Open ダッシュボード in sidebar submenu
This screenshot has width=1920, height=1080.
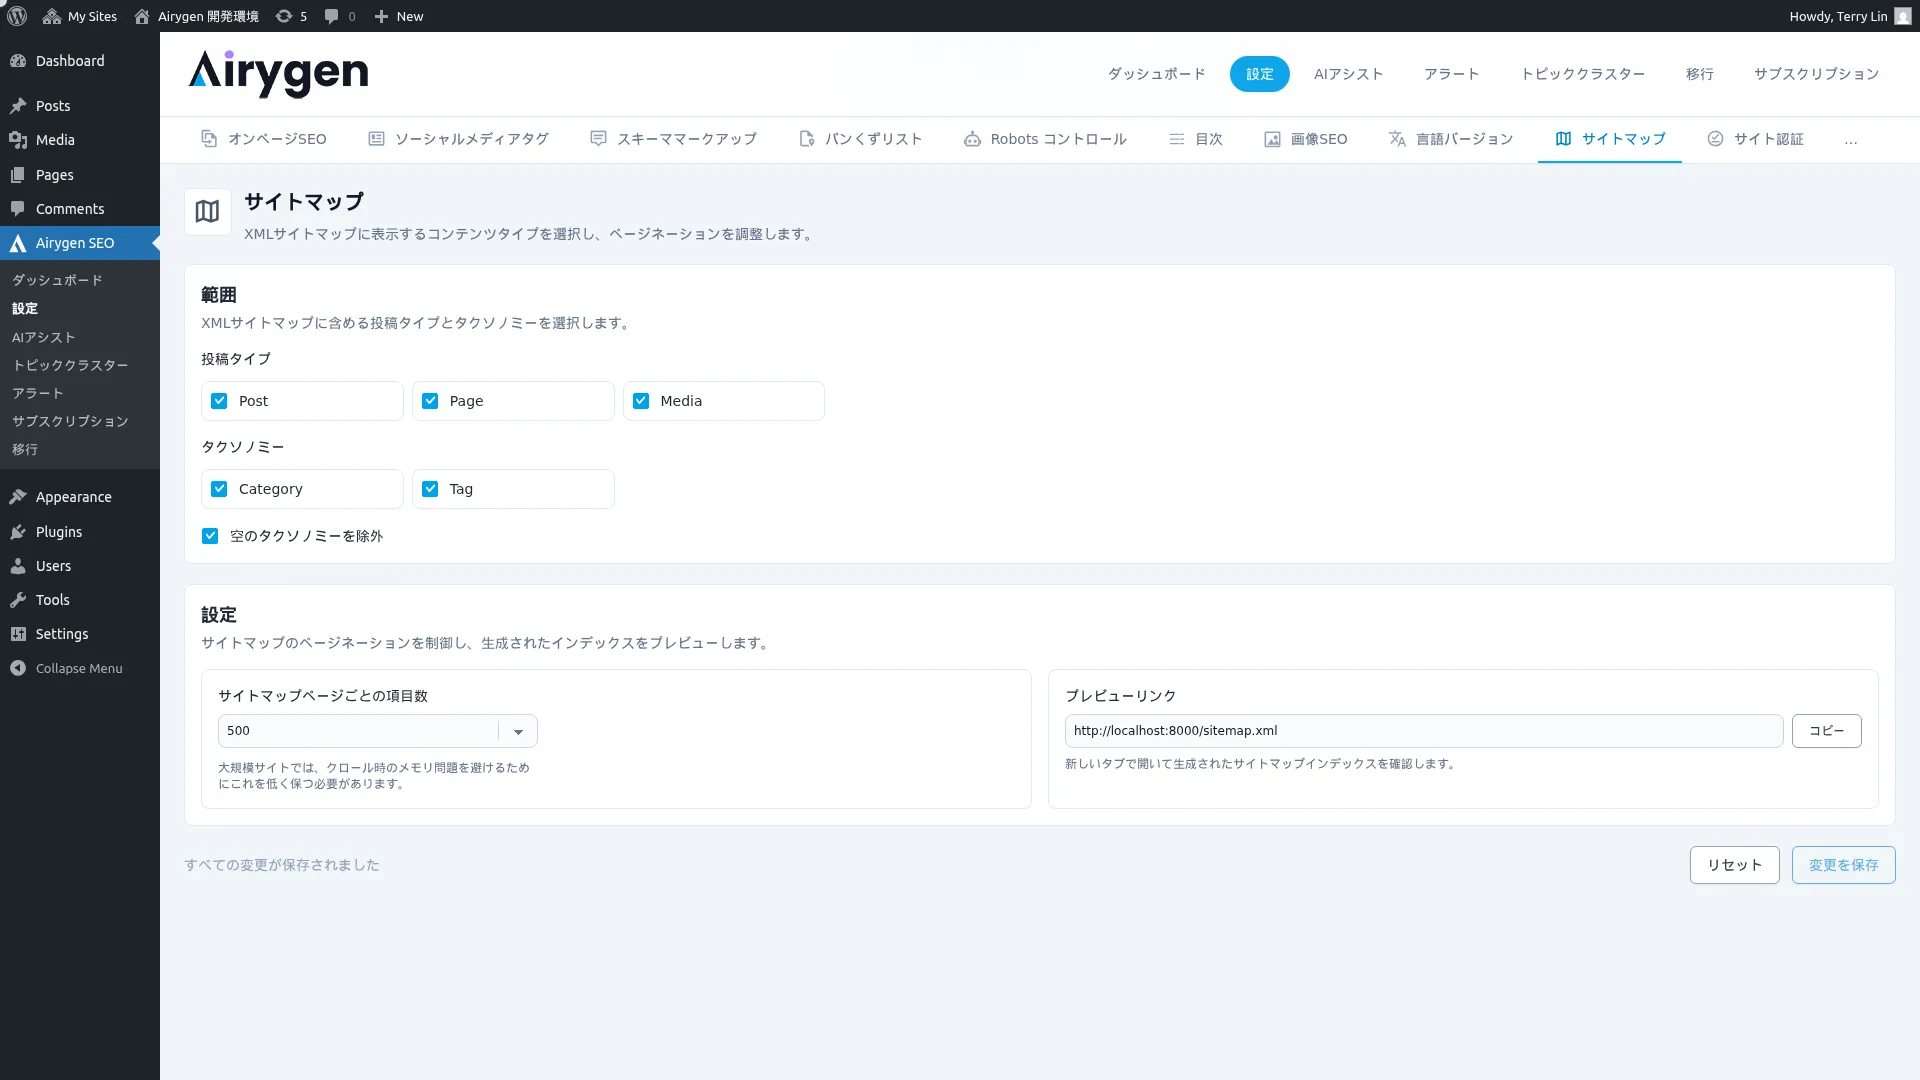57,280
